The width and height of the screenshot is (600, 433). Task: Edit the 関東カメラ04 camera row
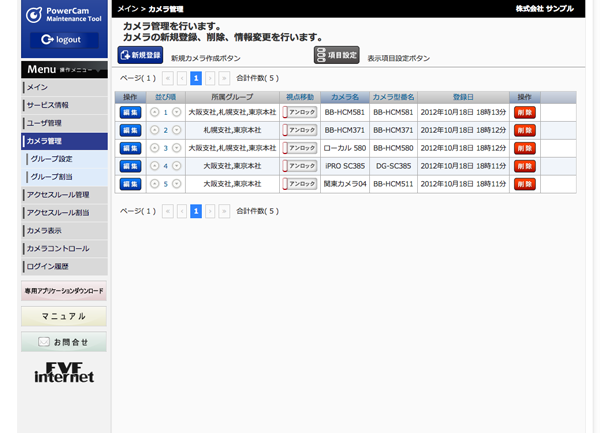pyautogui.click(x=130, y=185)
